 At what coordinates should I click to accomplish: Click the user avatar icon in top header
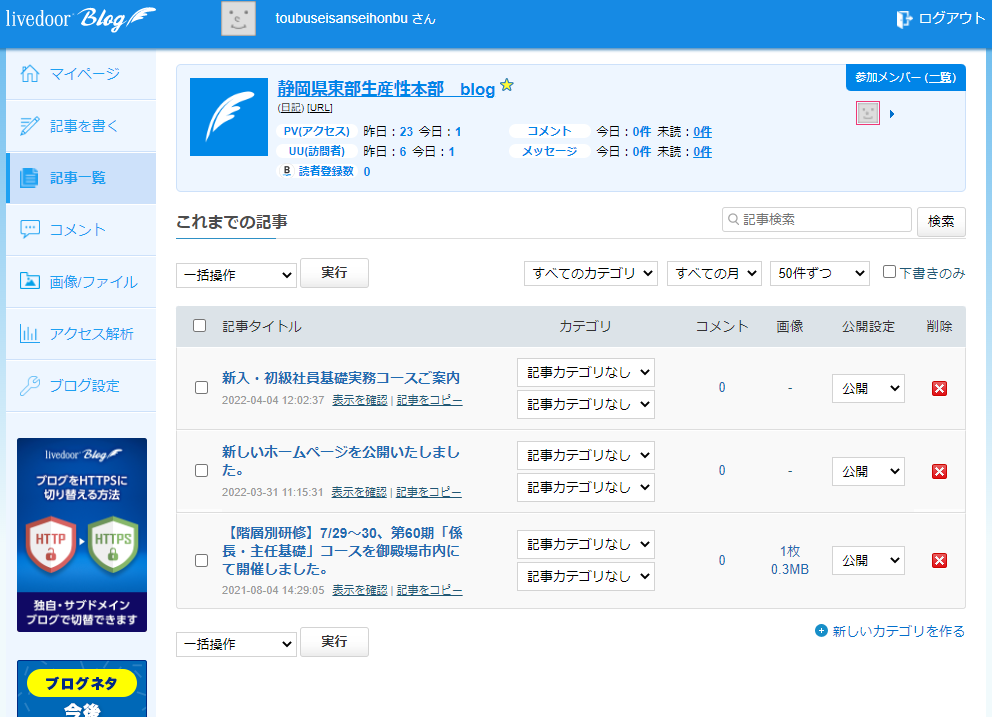click(238, 19)
